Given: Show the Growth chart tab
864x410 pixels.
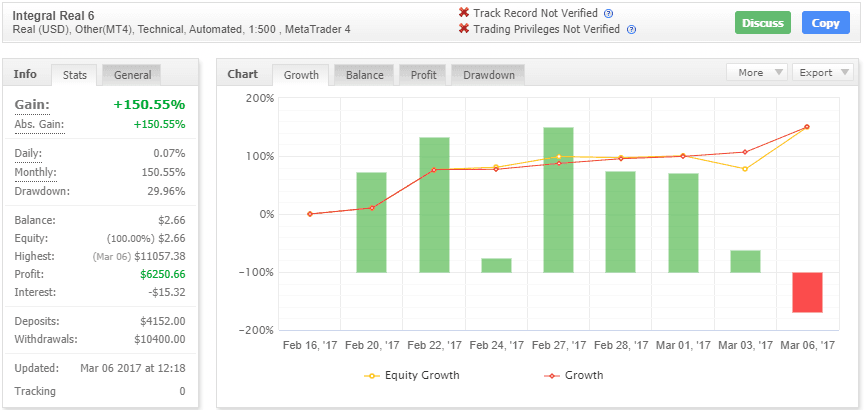Looking at the screenshot, I should click(x=301, y=75).
